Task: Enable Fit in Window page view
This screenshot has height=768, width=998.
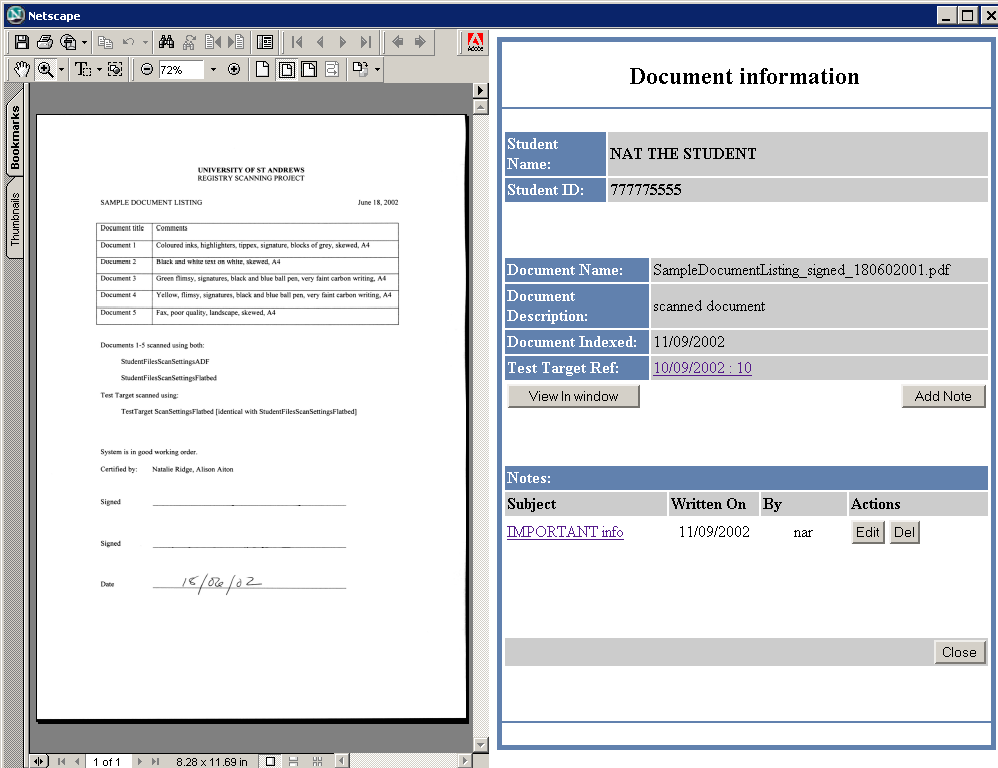Action: tap(286, 70)
